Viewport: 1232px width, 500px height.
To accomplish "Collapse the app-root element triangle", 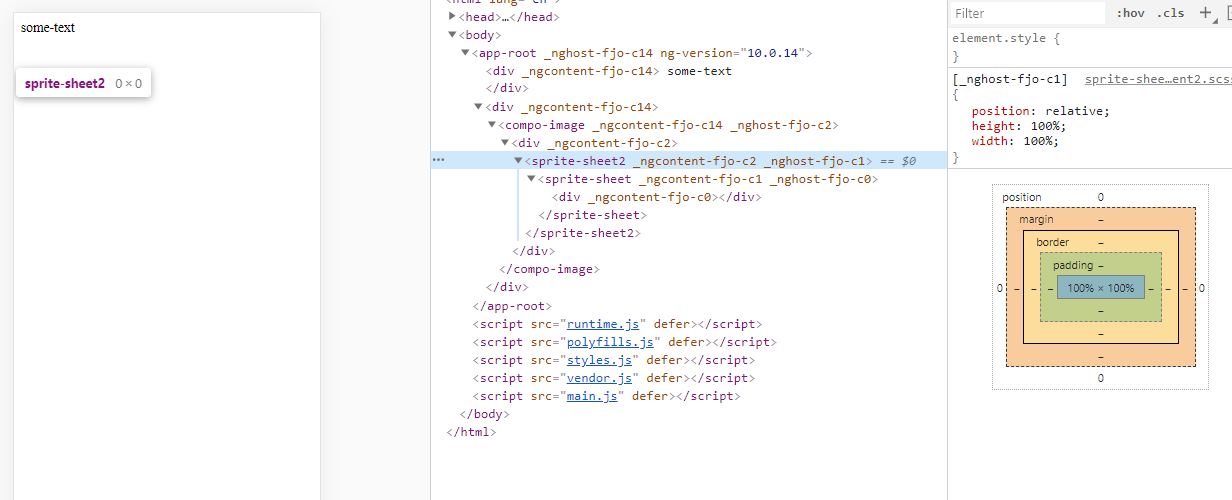I will (x=465, y=53).
